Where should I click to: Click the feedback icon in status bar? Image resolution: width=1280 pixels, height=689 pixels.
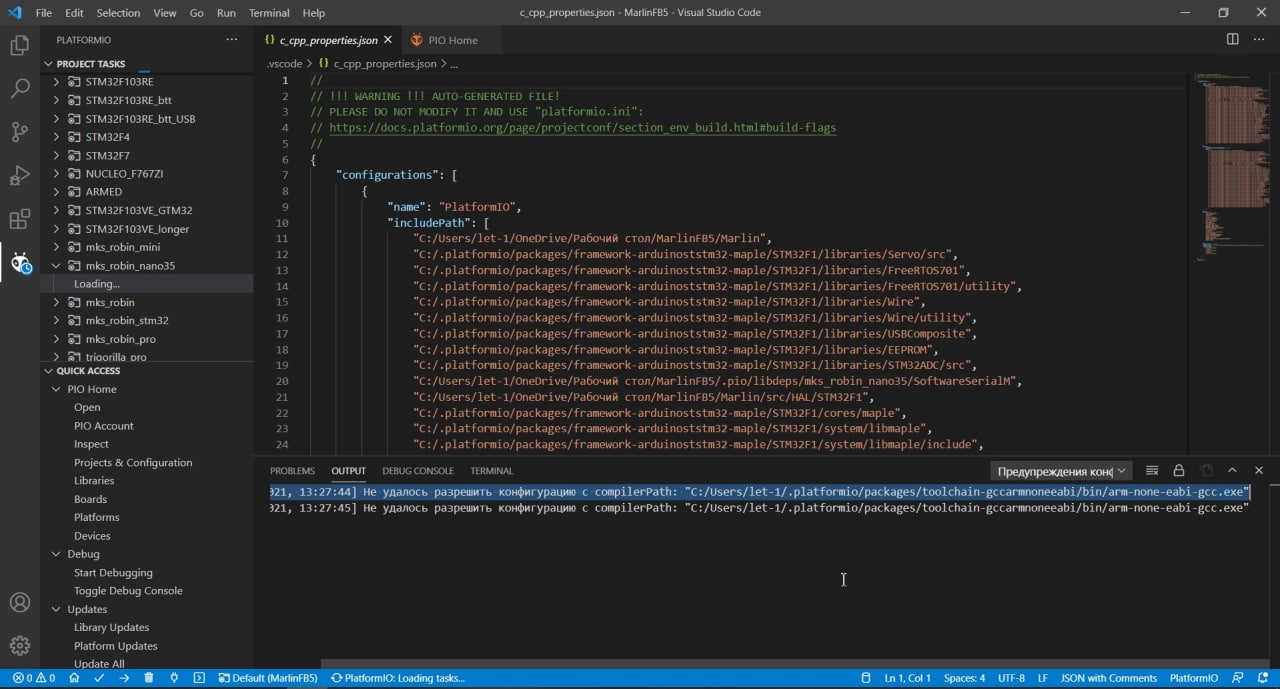pyautogui.click(x=1238, y=678)
